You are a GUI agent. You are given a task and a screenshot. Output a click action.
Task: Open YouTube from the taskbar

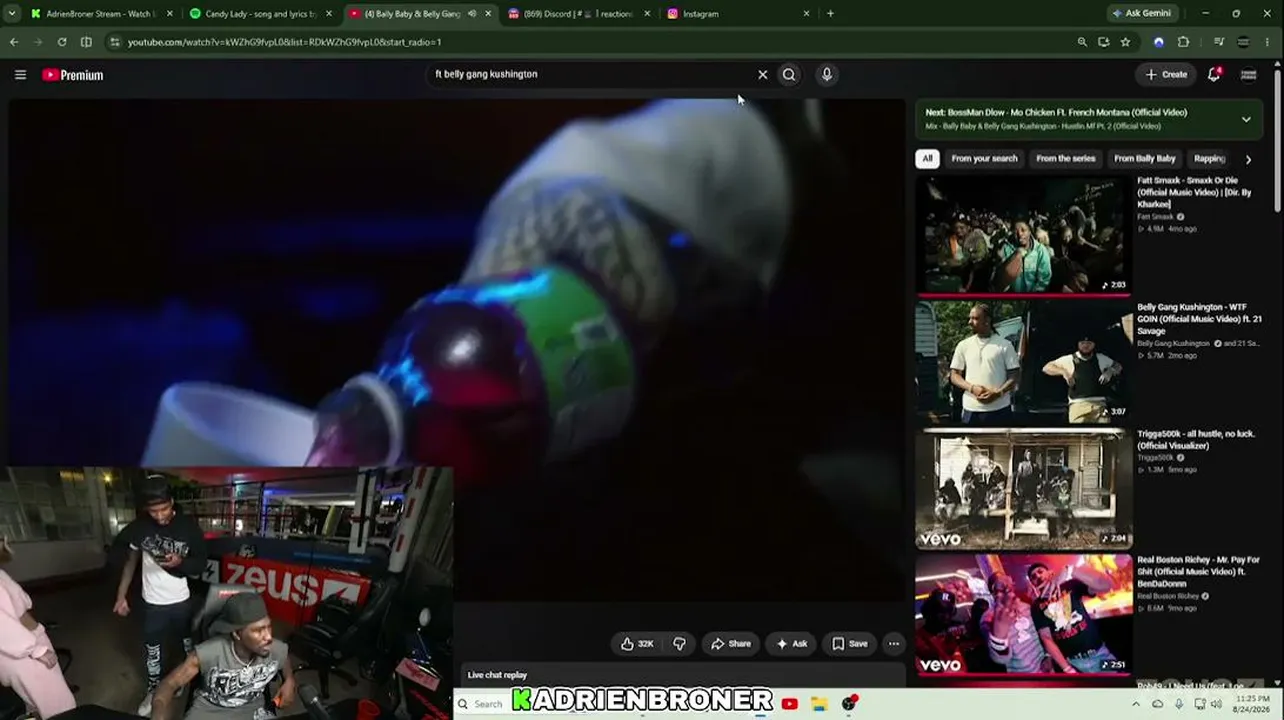coord(789,704)
